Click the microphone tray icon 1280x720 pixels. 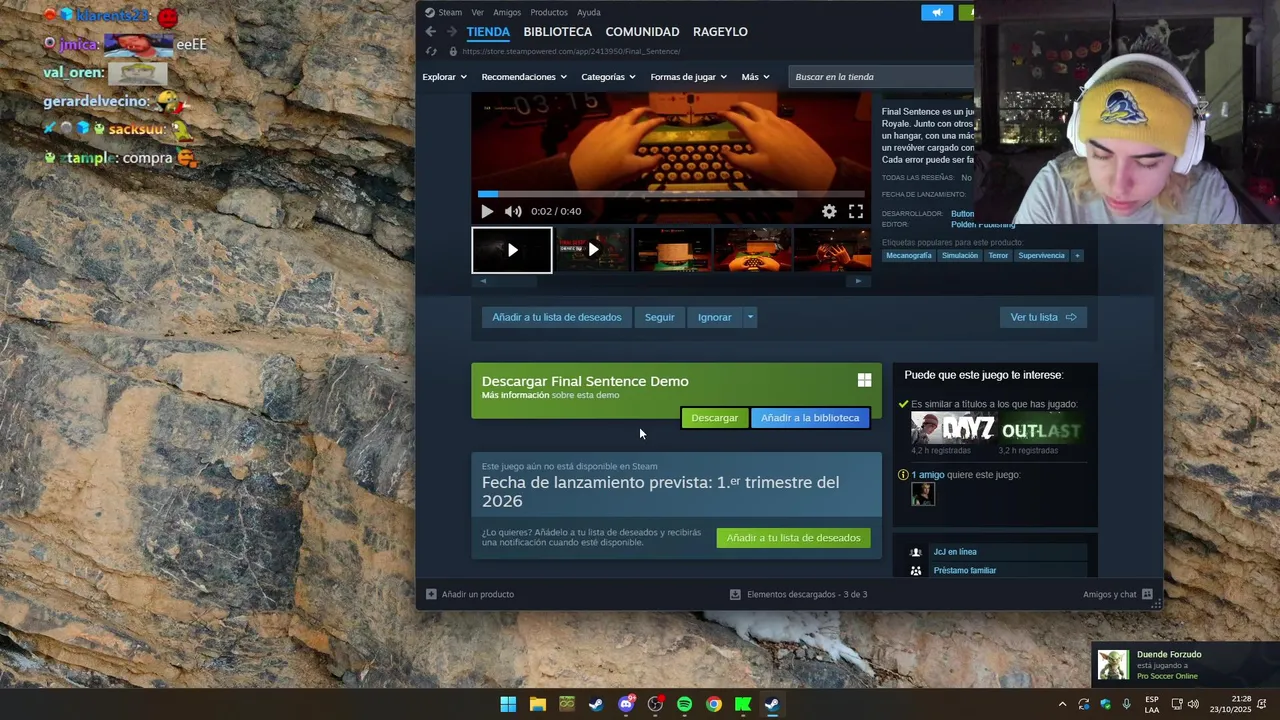pos(1126,704)
